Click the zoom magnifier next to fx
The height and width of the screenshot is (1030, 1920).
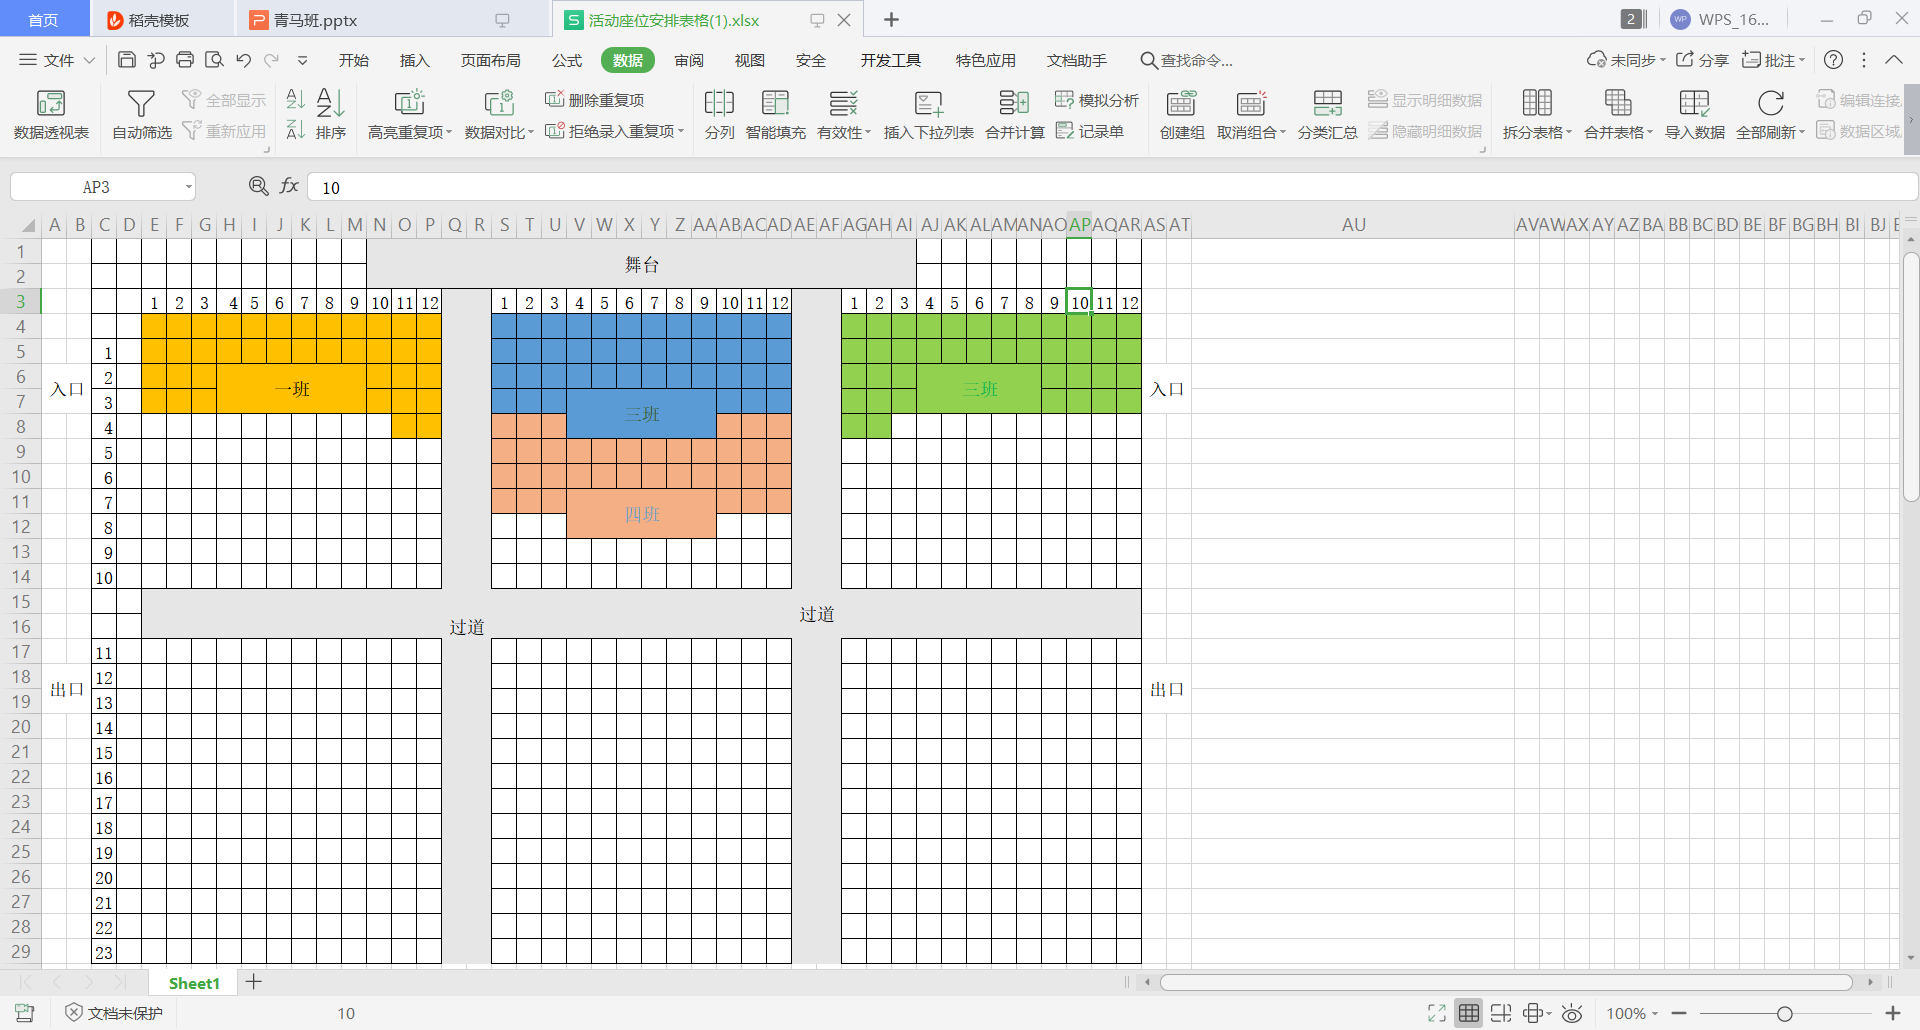pos(258,186)
